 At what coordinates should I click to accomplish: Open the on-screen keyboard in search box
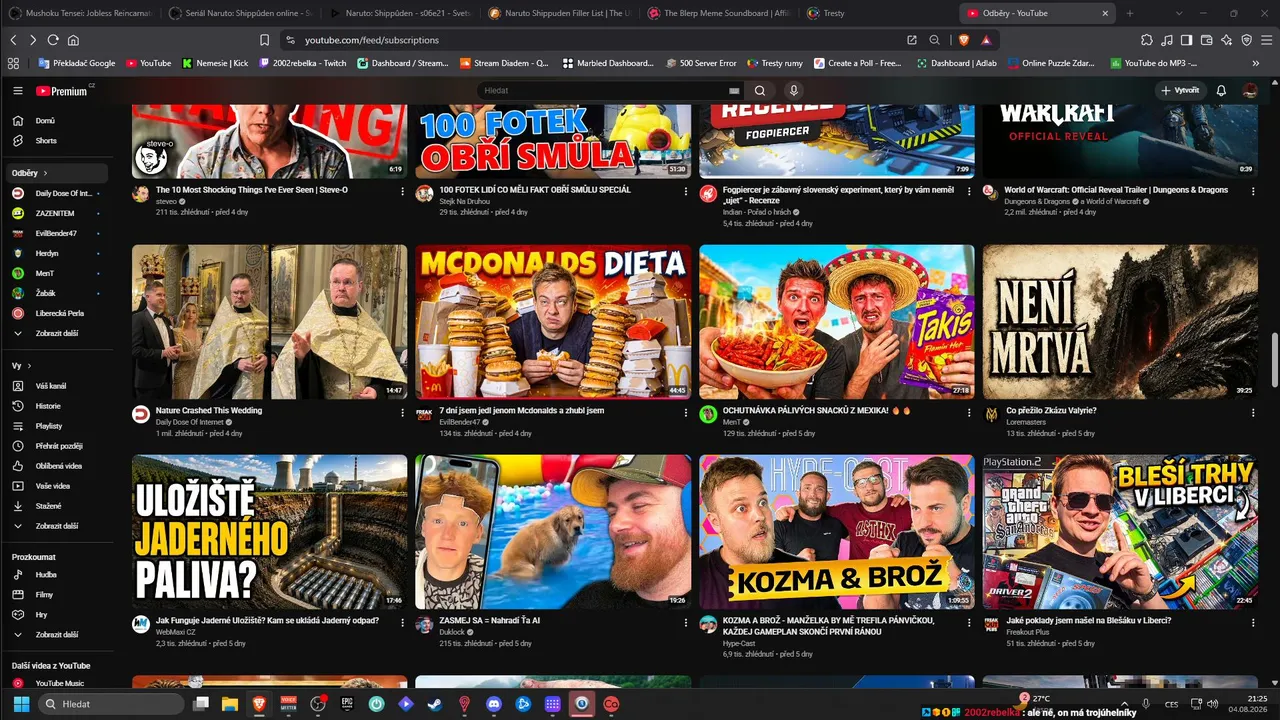click(x=734, y=91)
